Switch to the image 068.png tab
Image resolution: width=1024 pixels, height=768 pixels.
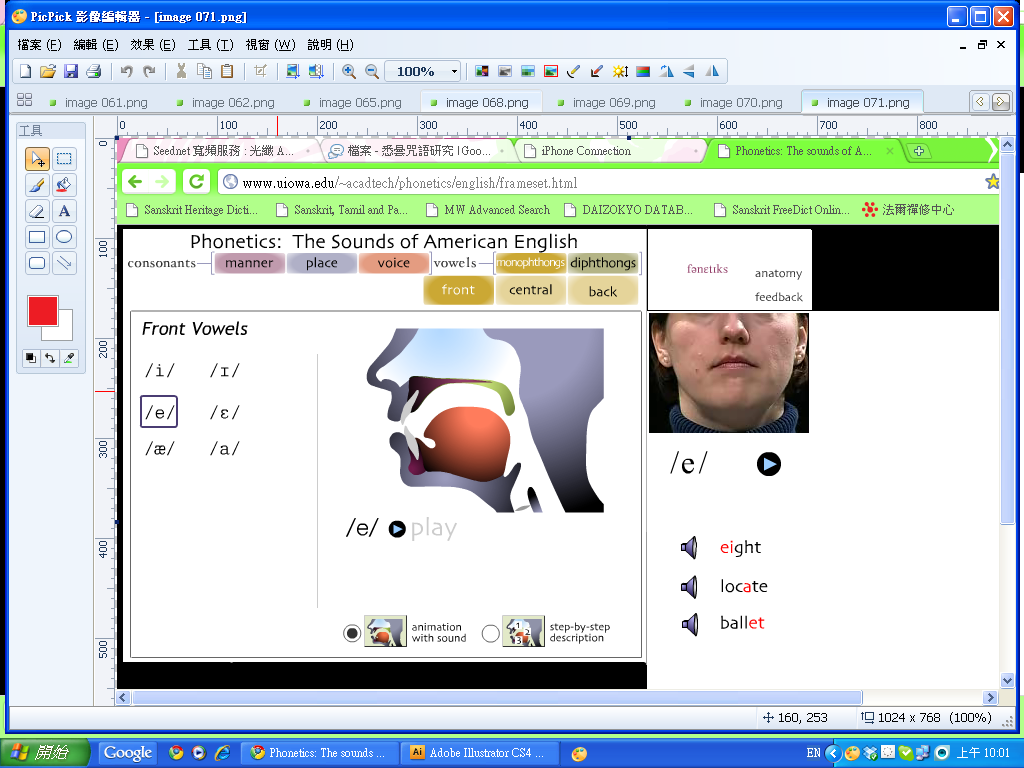pyautogui.click(x=486, y=102)
